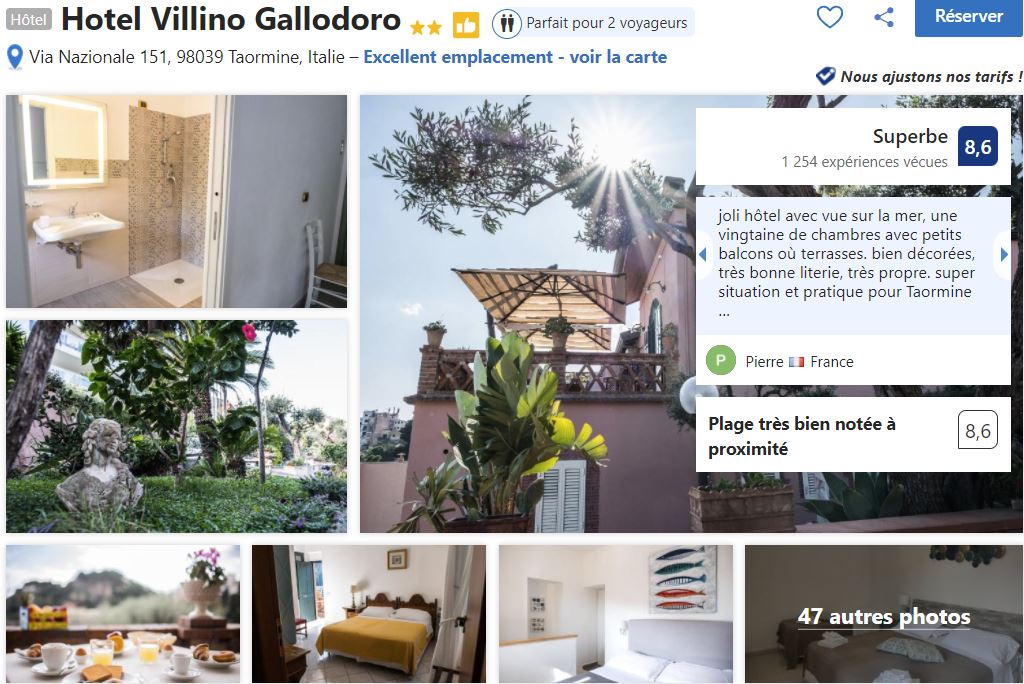The image size is (1024, 684).
Task: Click the Réserver button
Action: (x=968, y=17)
